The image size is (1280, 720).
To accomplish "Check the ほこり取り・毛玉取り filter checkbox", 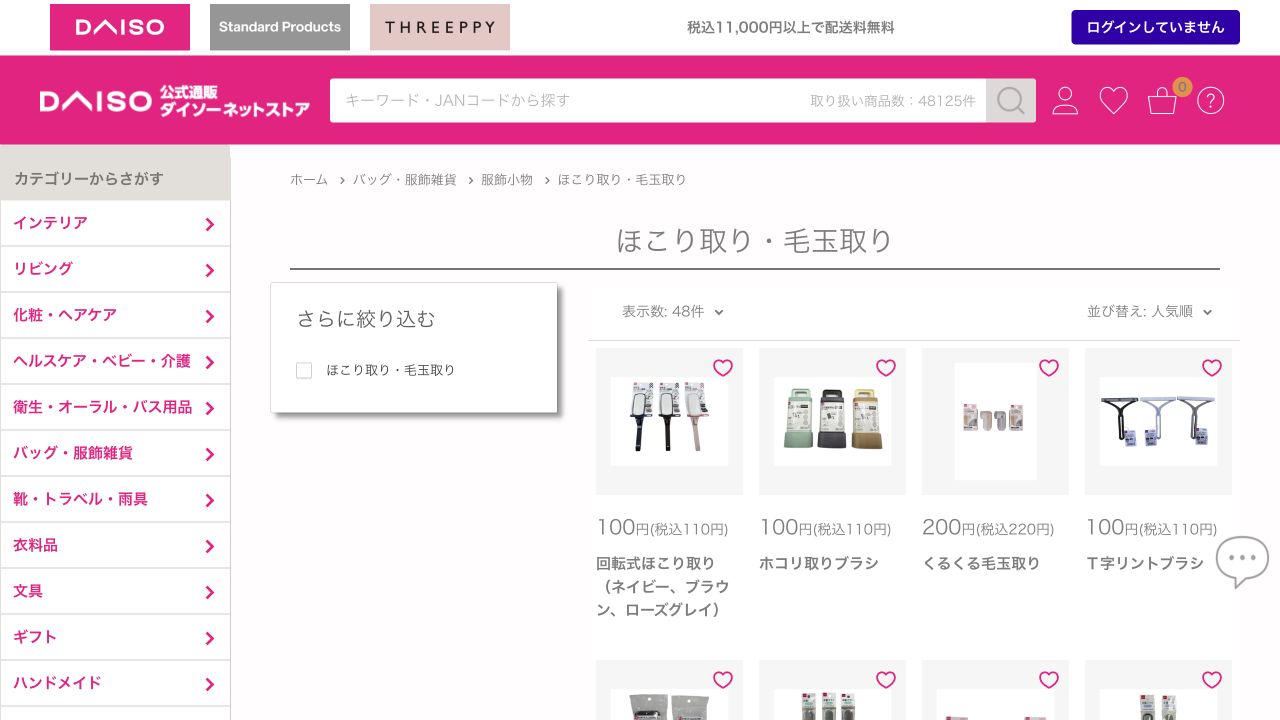I will 304,371.
